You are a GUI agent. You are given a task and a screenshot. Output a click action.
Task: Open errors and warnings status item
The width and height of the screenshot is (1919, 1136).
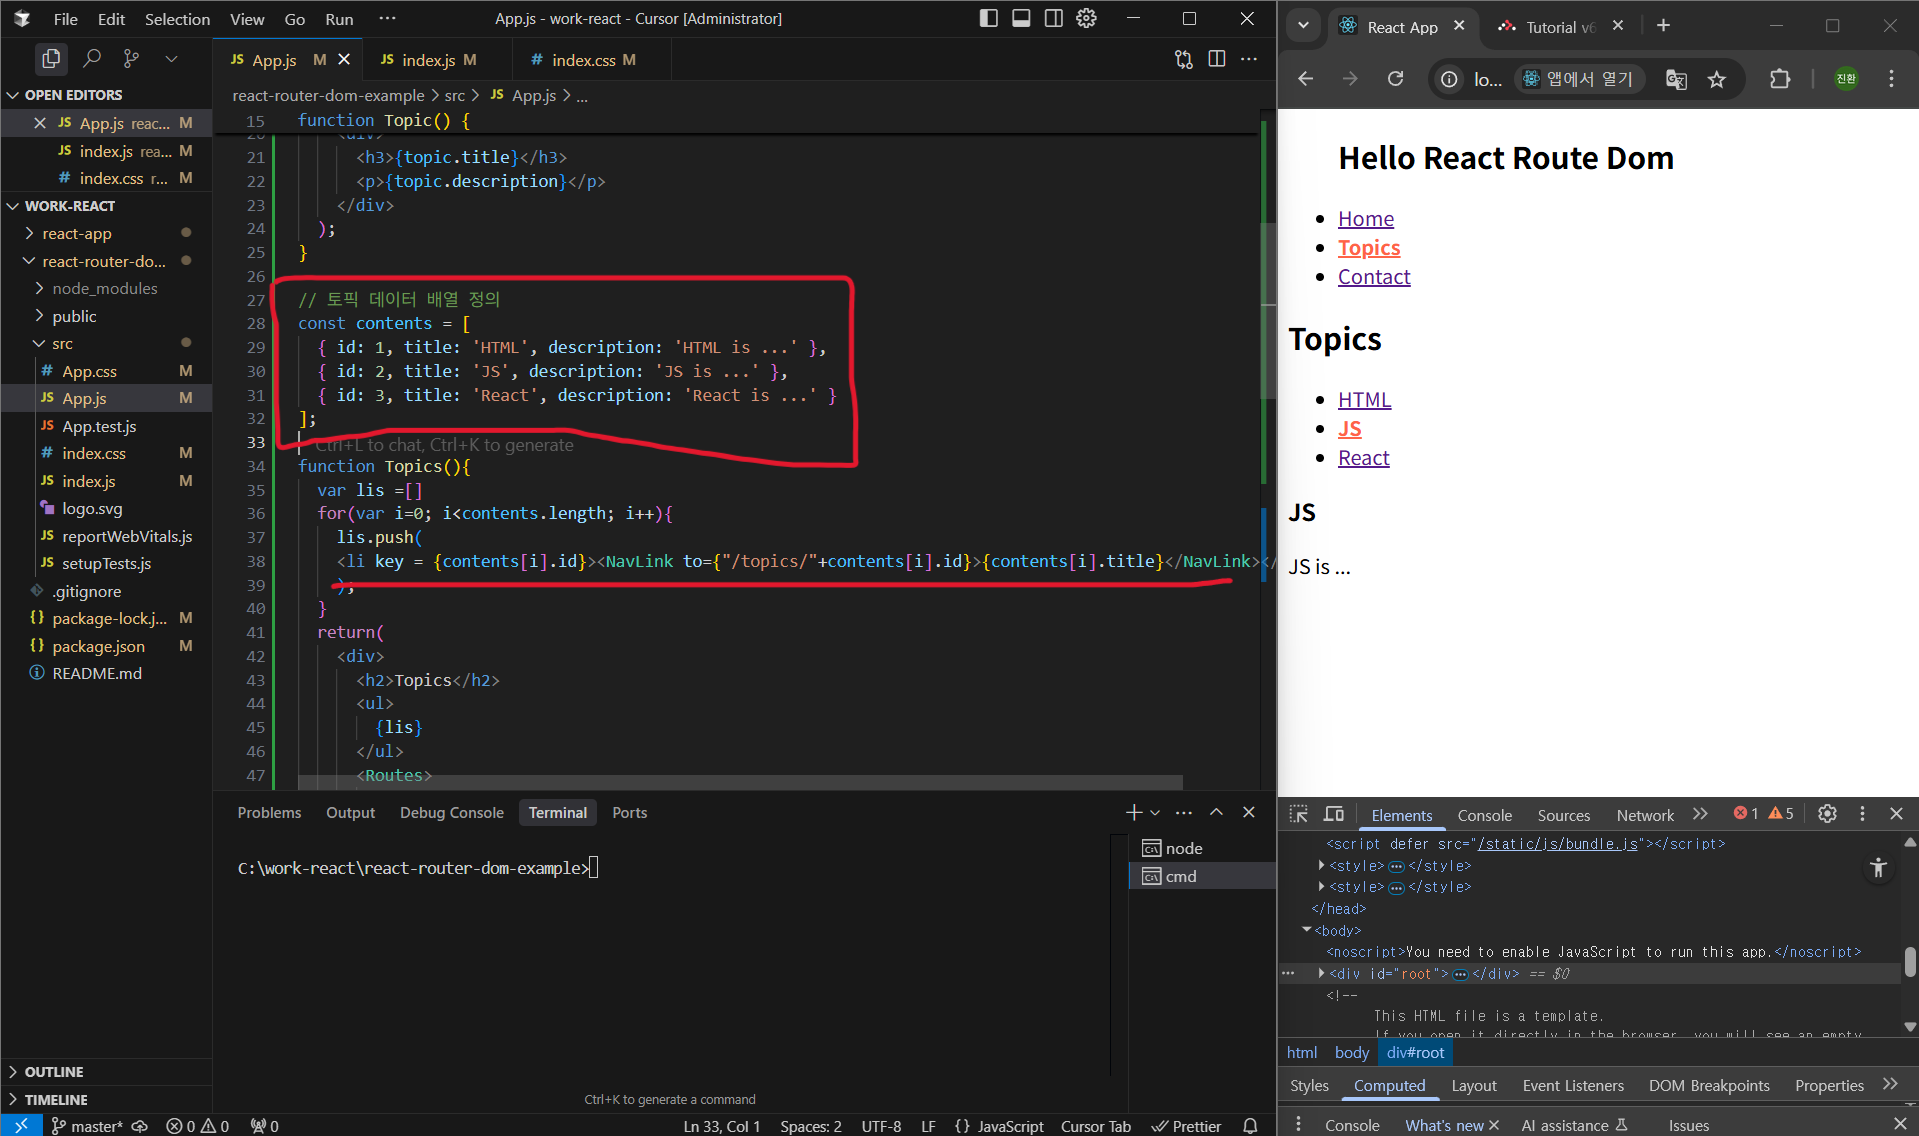198,1126
